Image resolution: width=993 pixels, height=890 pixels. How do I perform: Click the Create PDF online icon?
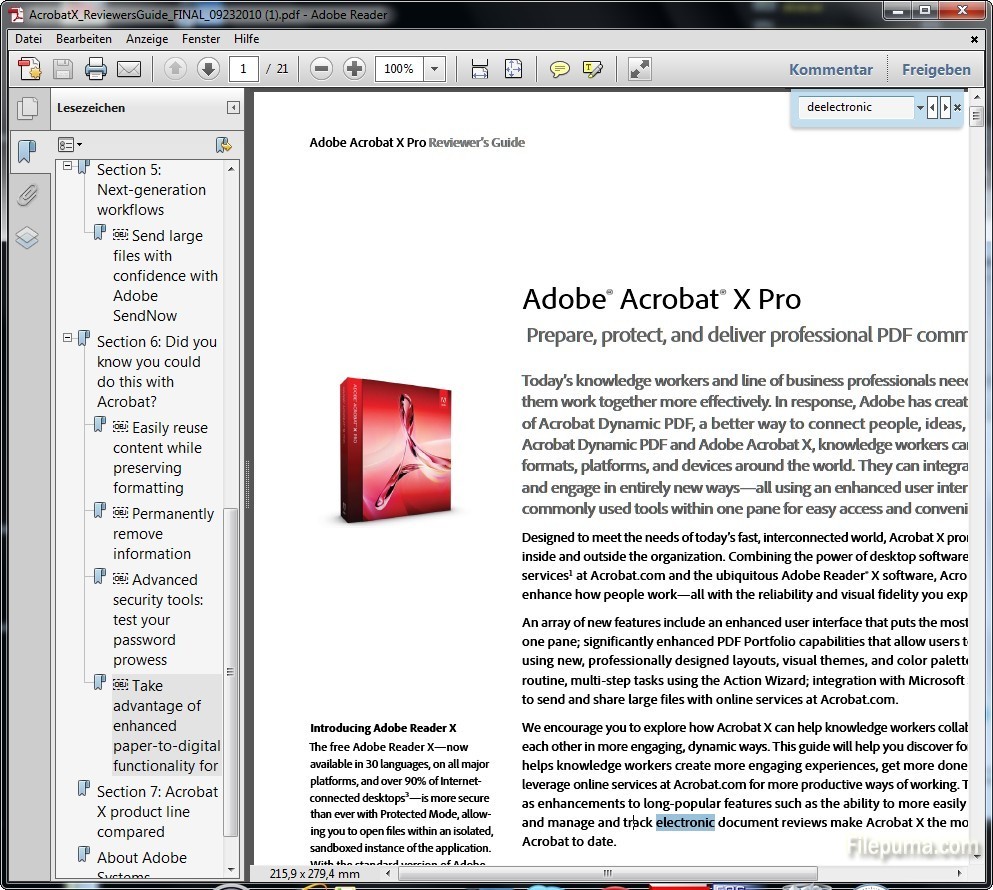pos(30,69)
